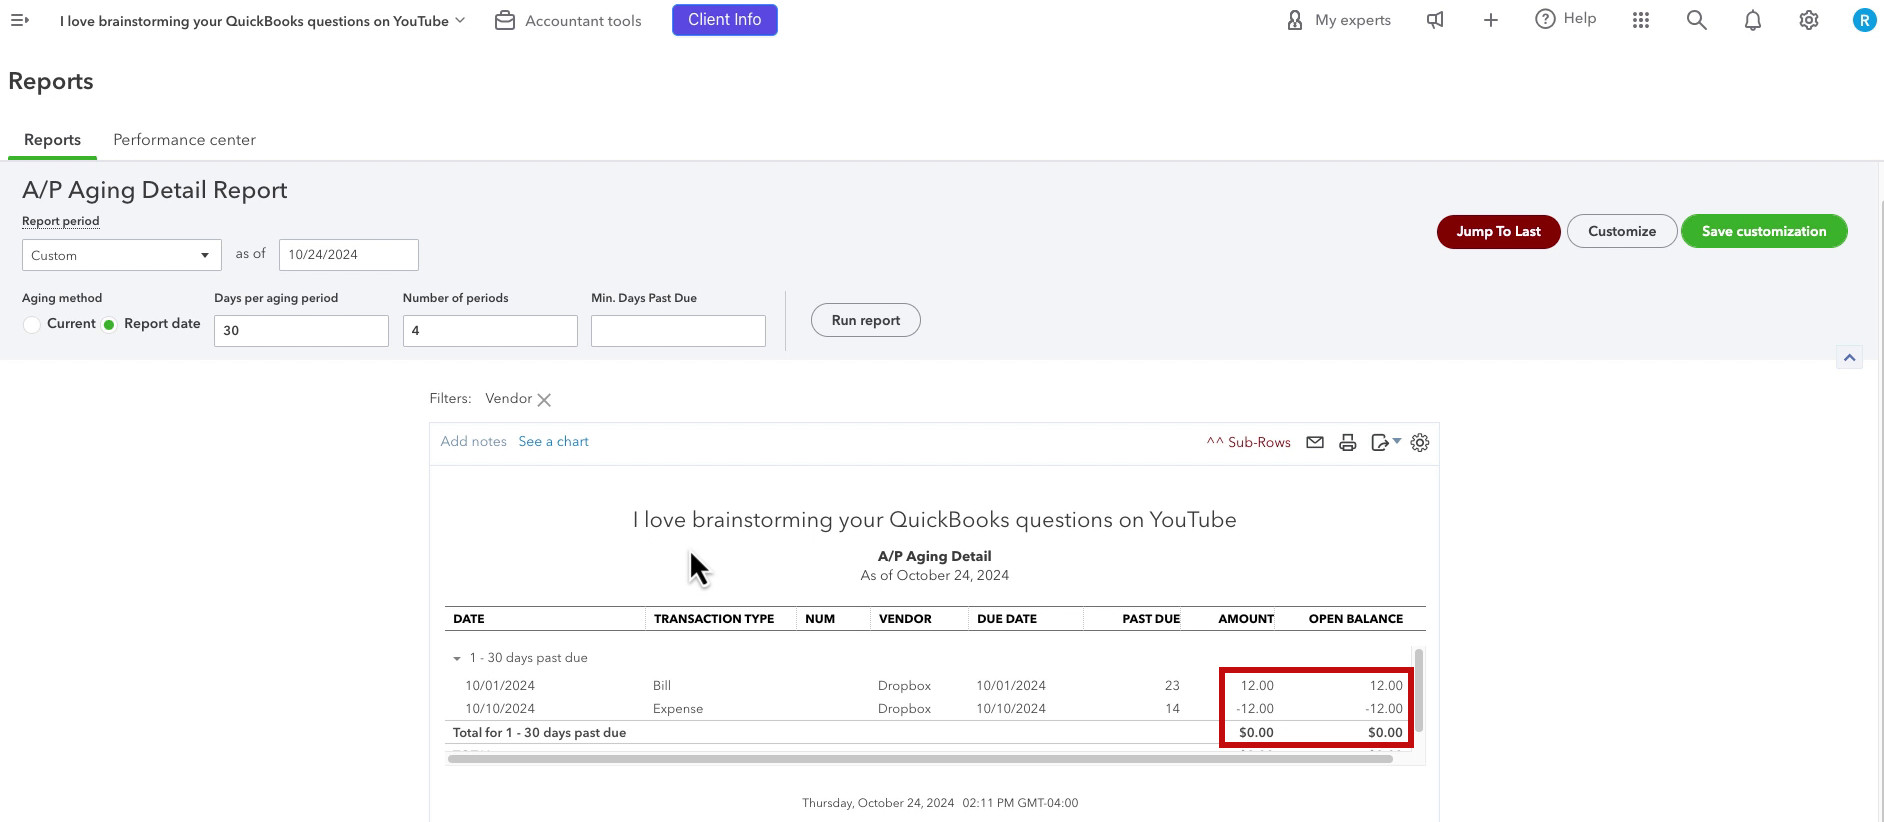Click the TRANSACTION TYPE column header
1884x822 pixels.
(x=714, y=619)
